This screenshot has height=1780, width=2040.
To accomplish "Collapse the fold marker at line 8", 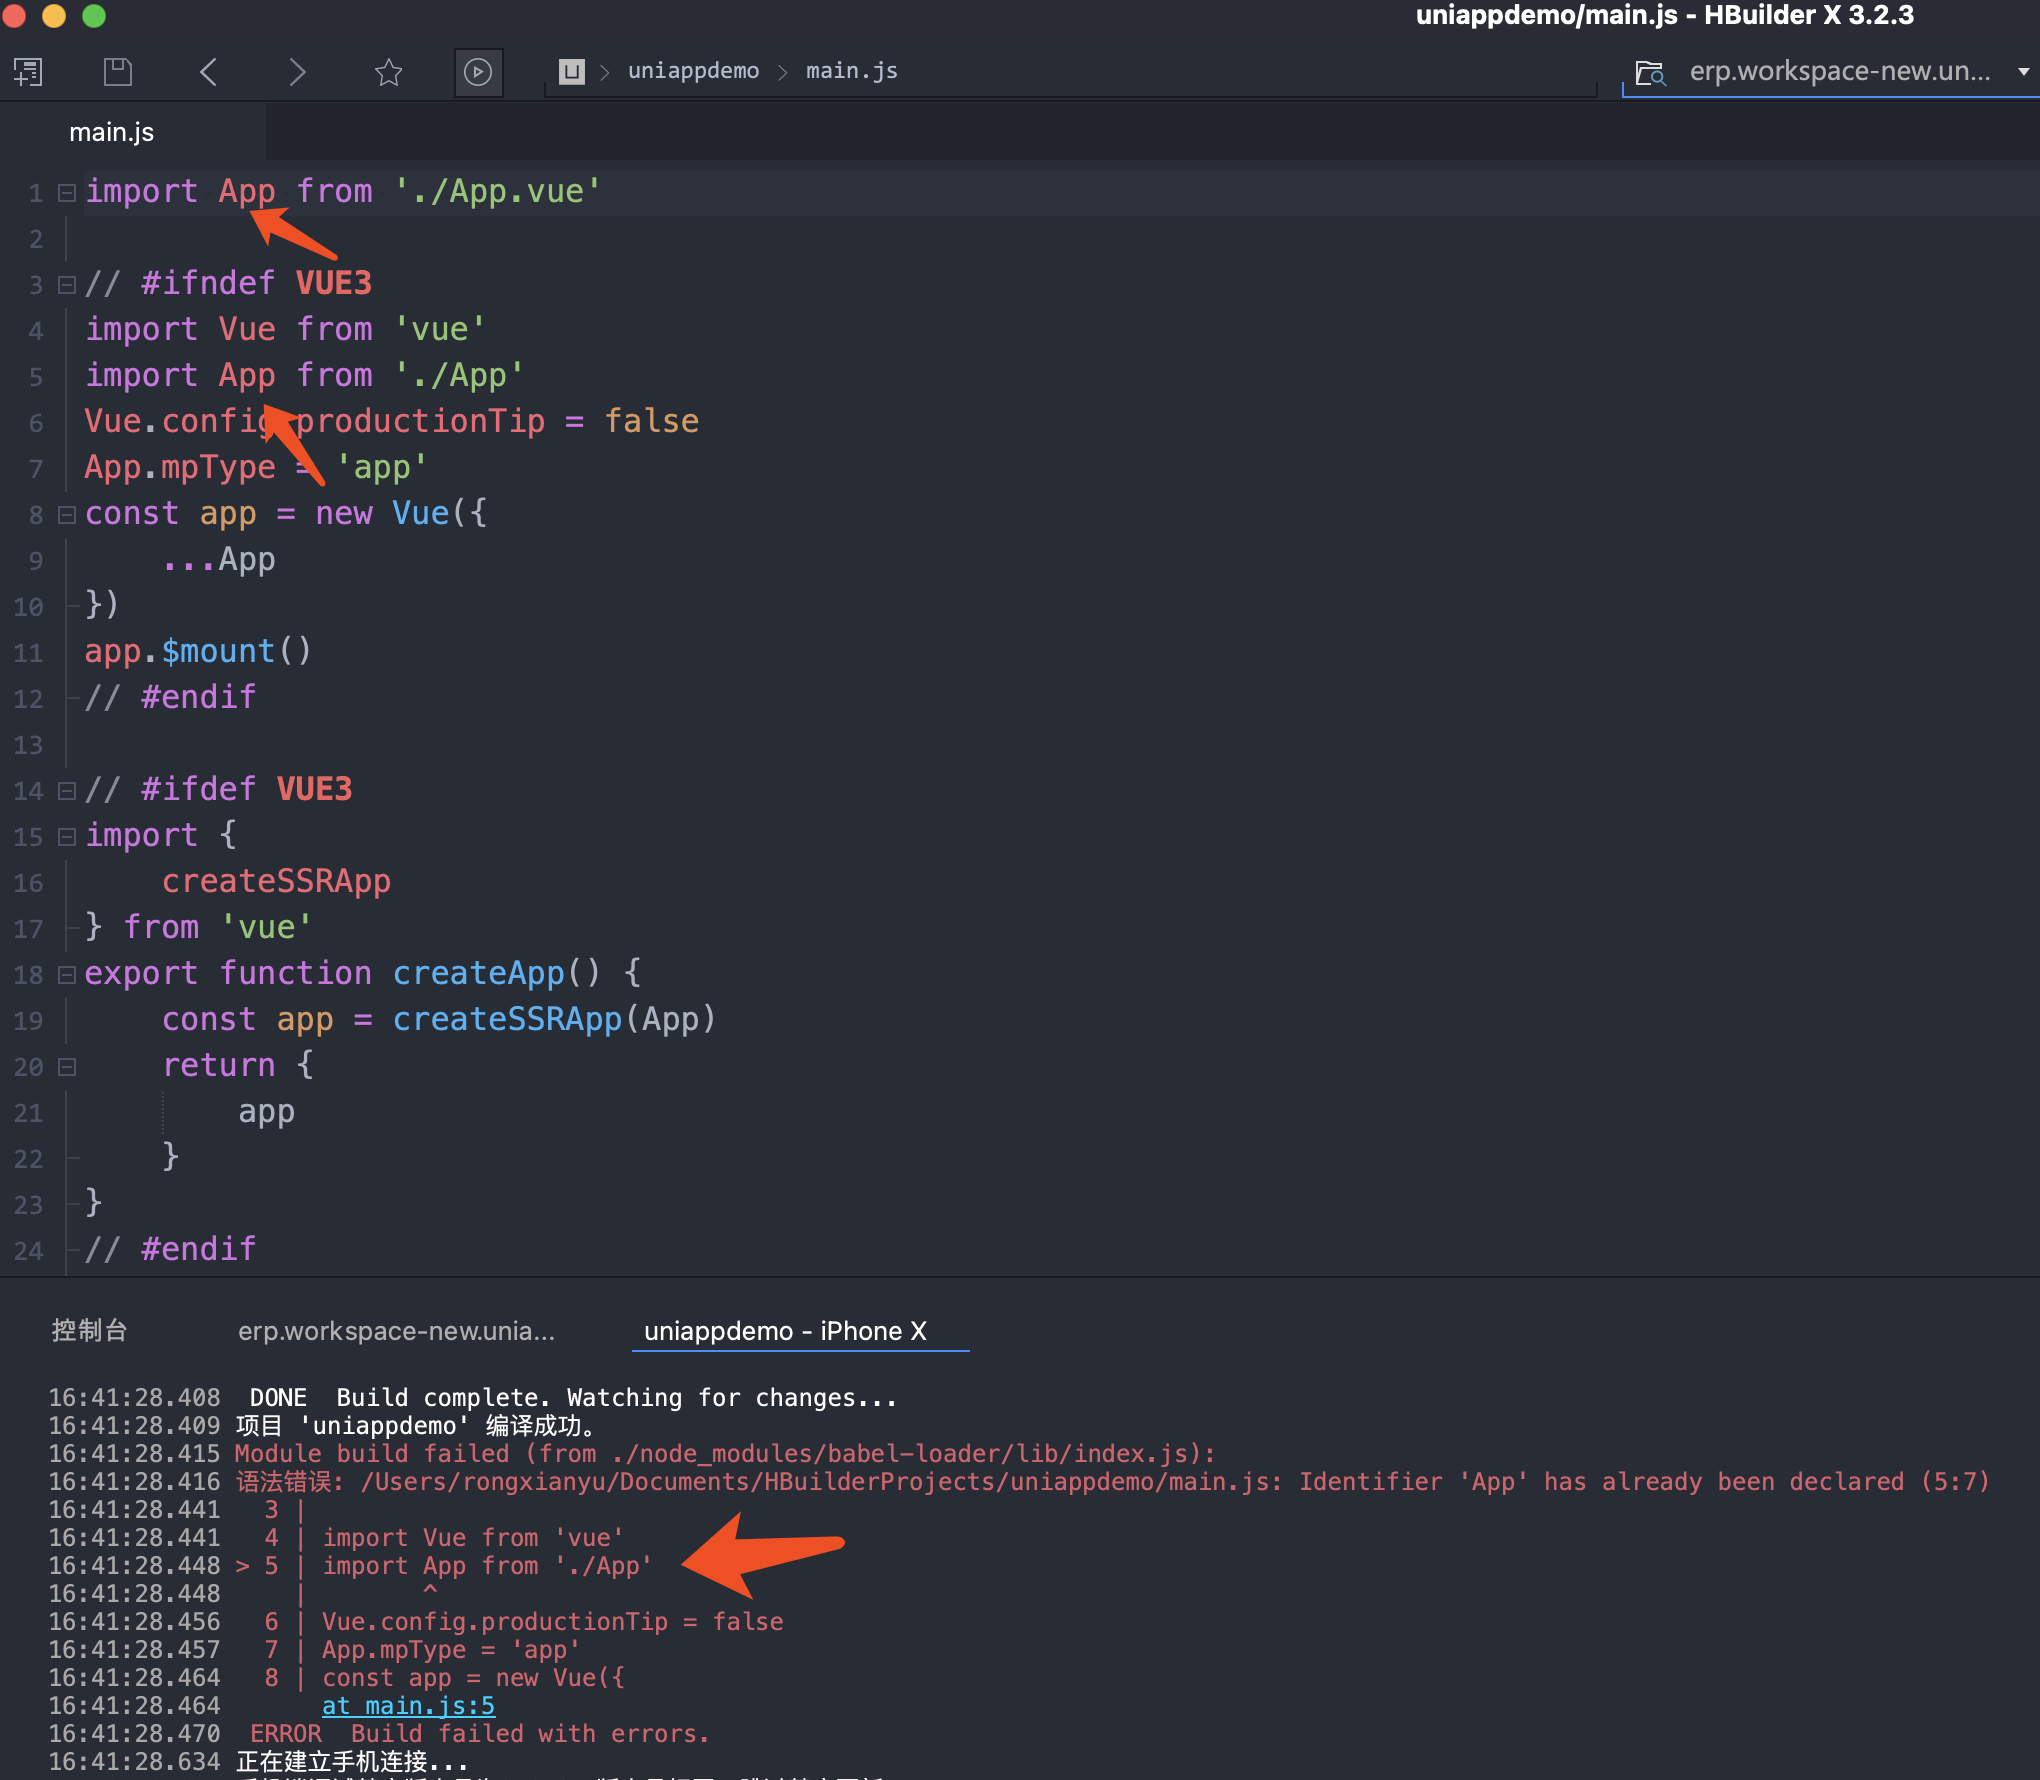I will (67, 515).
